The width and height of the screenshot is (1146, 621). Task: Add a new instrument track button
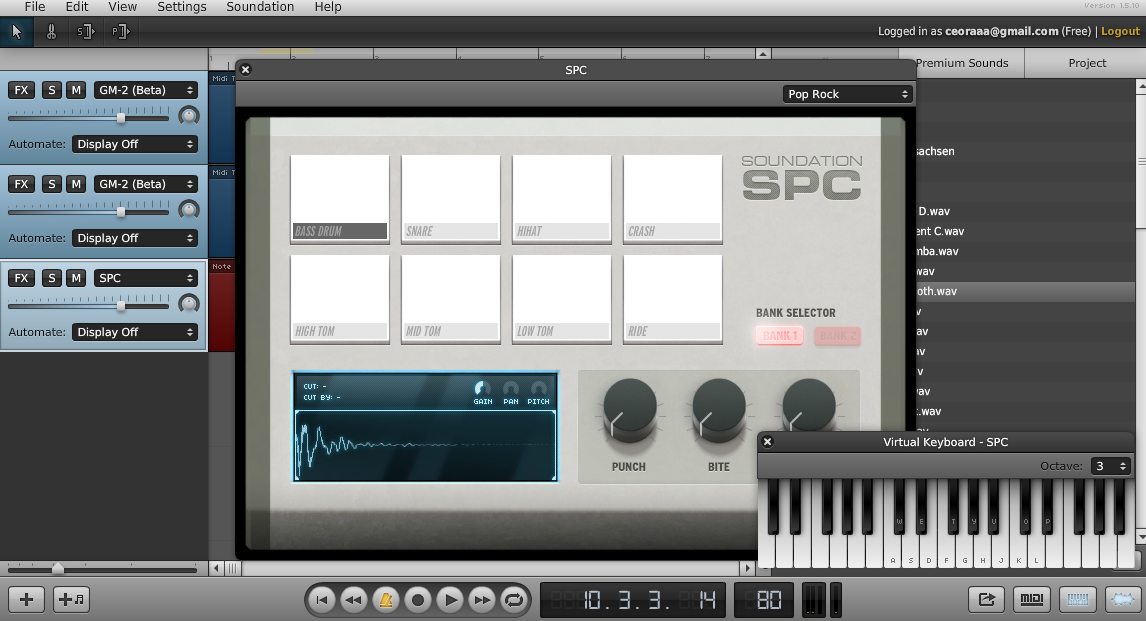pyautogui.click(x=72, y=600)
